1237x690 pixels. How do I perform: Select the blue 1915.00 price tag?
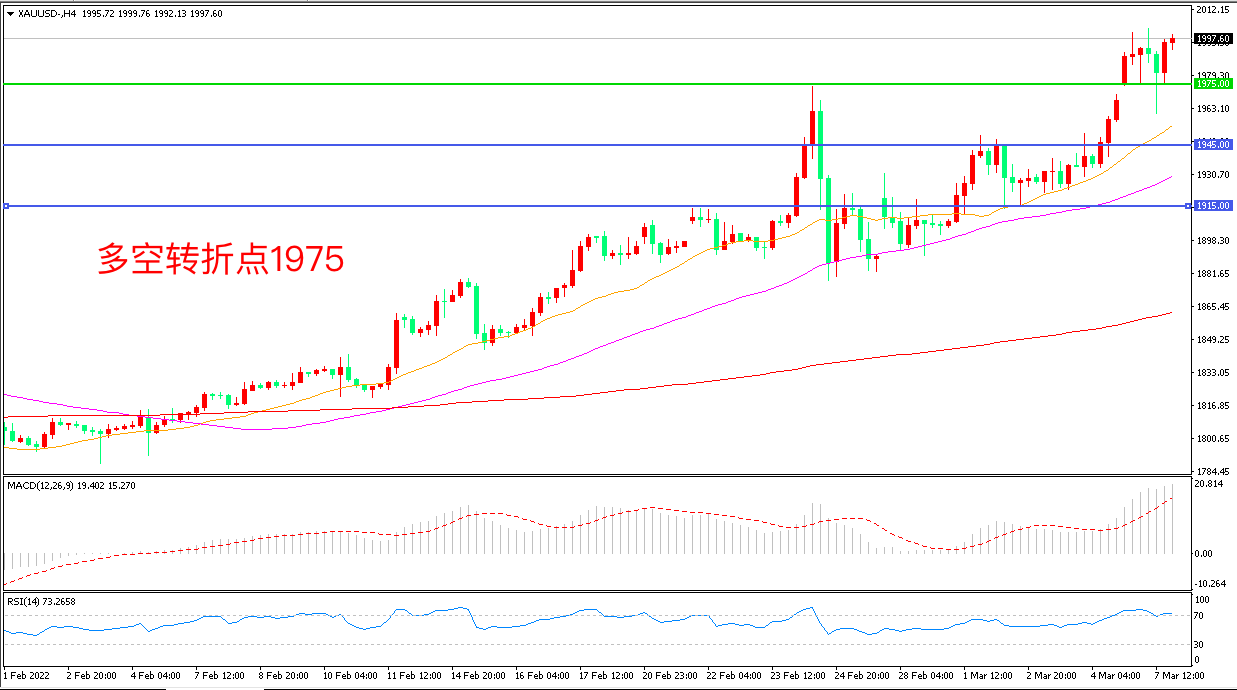(x=1212, y=206)
